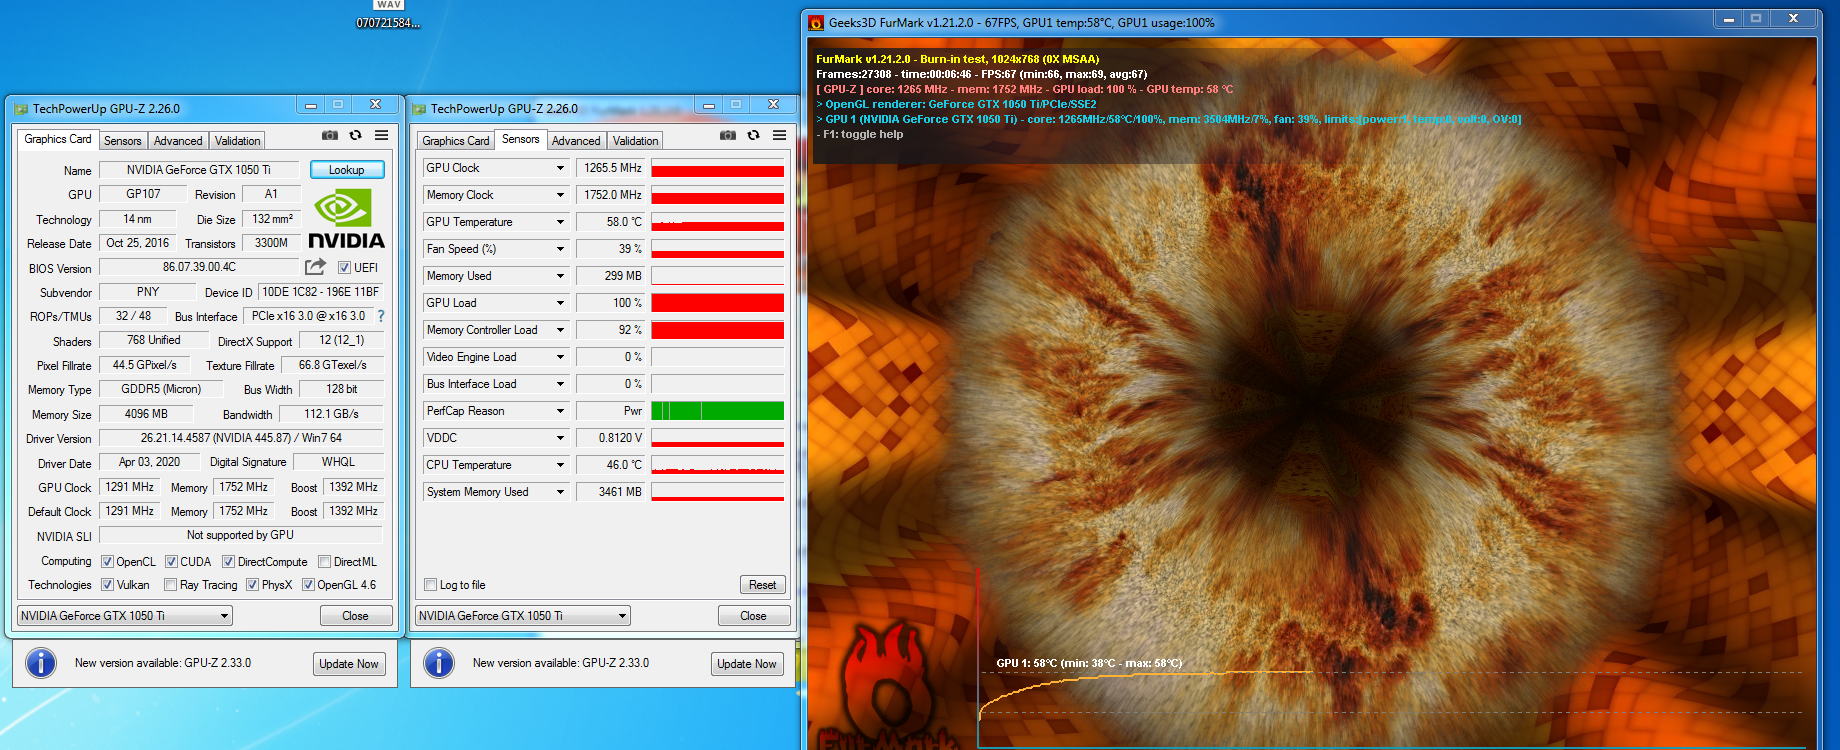This screenshot has width=1840, height=750.
Task: Toggle the OpenGL 4.6 checkbox
Action: 308,584
